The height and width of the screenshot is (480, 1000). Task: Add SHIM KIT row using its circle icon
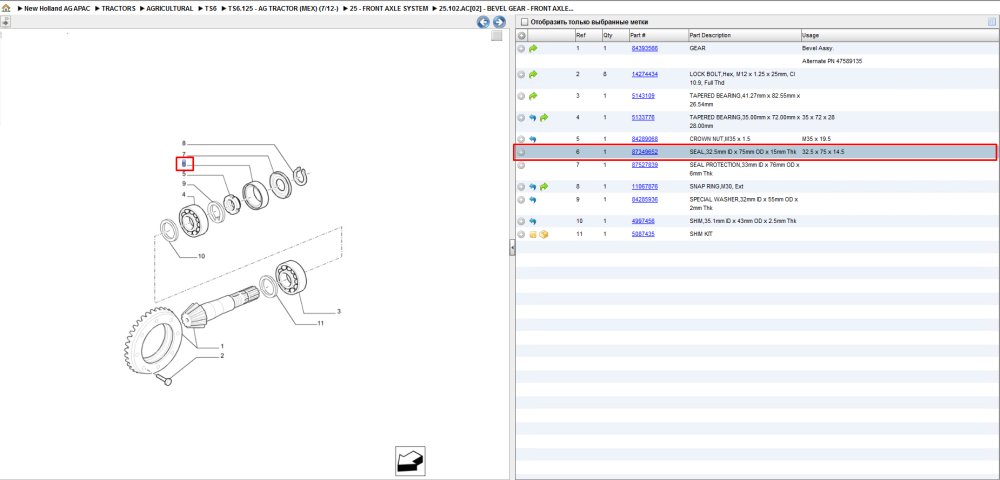click(x=522, y=235)
